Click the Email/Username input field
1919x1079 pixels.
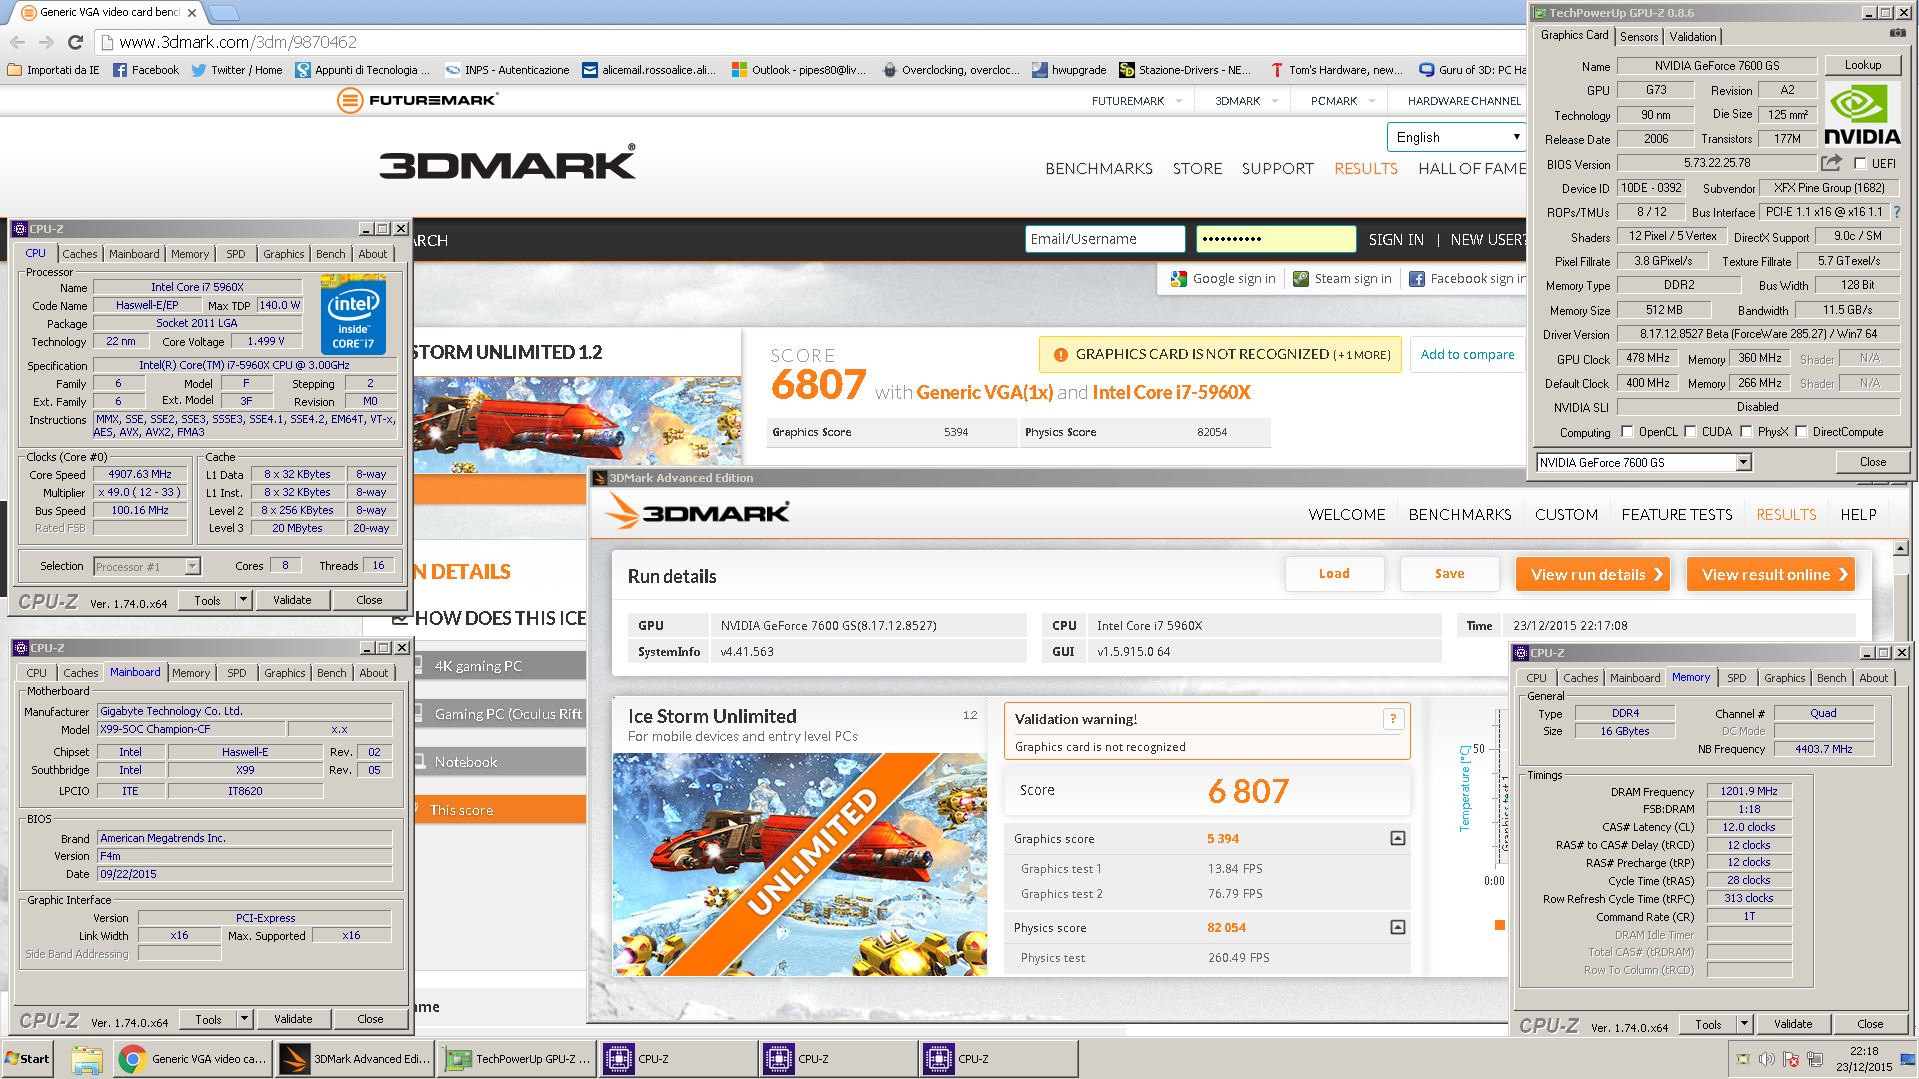tap(1105, 239)
